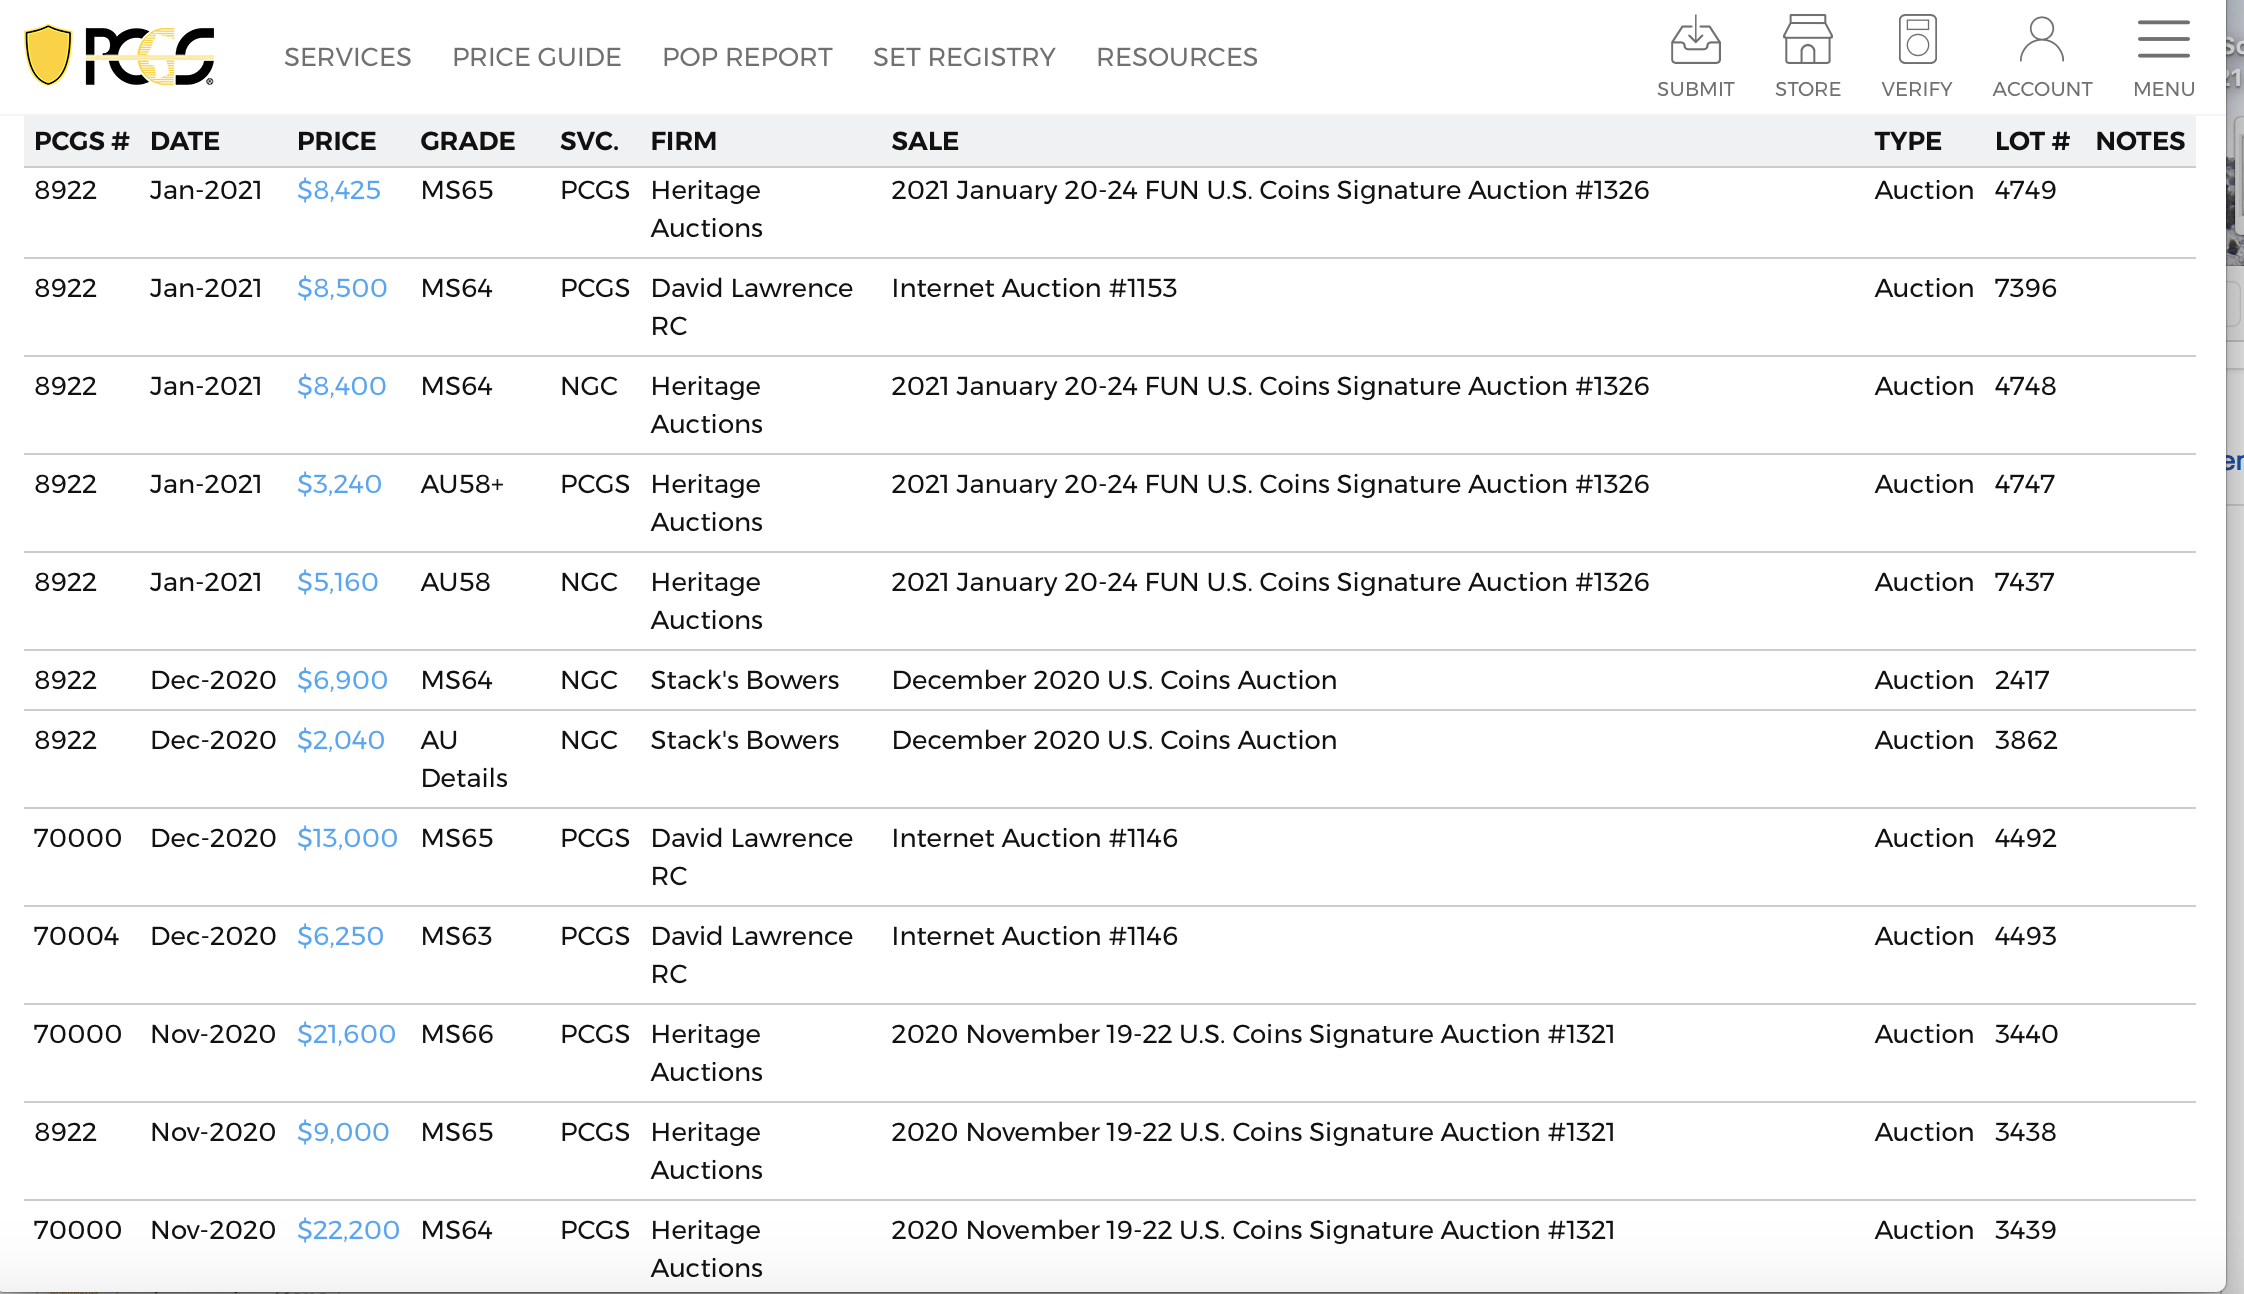Image resolution: width=2244 pixels, height=1294 pixels.
Task: Sort by the NOTES column header
Action: [x=2140, y=141]
